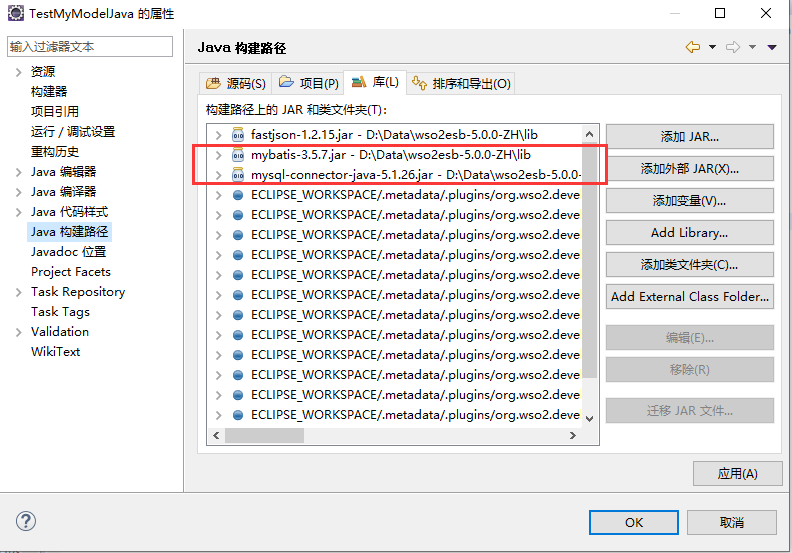Click the horizontal scrollbar left arrow
This screenshot has height=553, width=792.
pos(216,435)
